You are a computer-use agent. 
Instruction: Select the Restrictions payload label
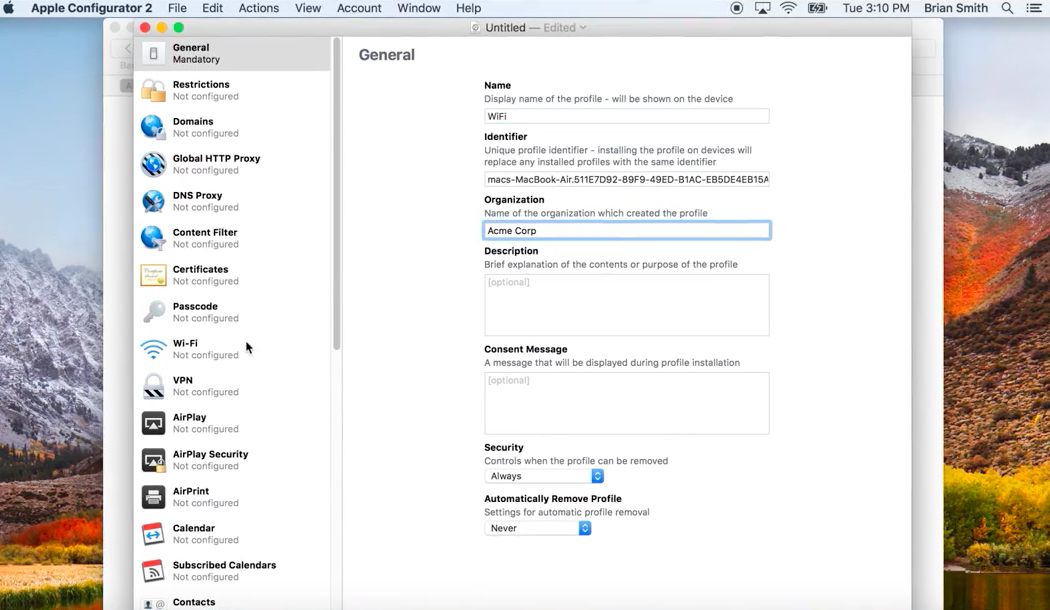(201, 84)
